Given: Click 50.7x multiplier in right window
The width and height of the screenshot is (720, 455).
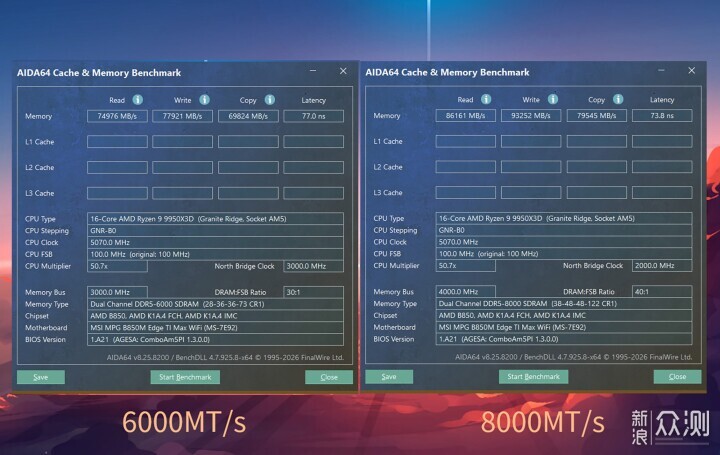Looking at the screenshot, I should (466, 266).
